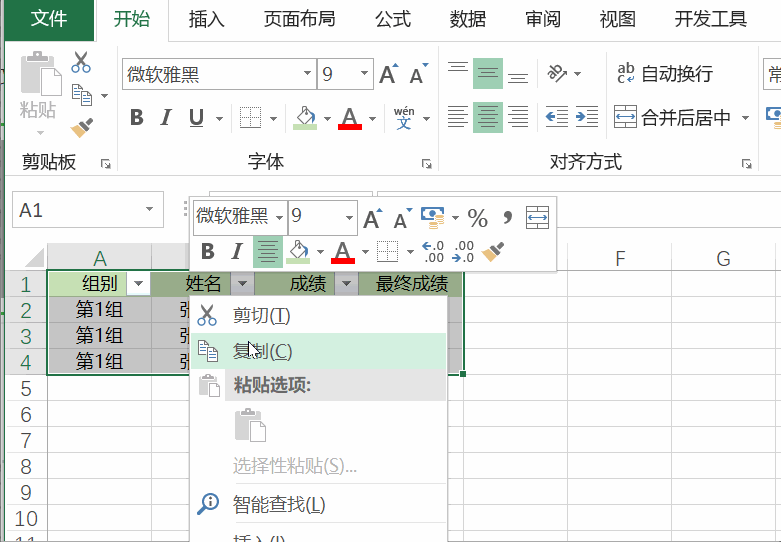781x542 pixels.
Task: Switch to the 页面布局 tab
Action: click(x=299, y=19)
